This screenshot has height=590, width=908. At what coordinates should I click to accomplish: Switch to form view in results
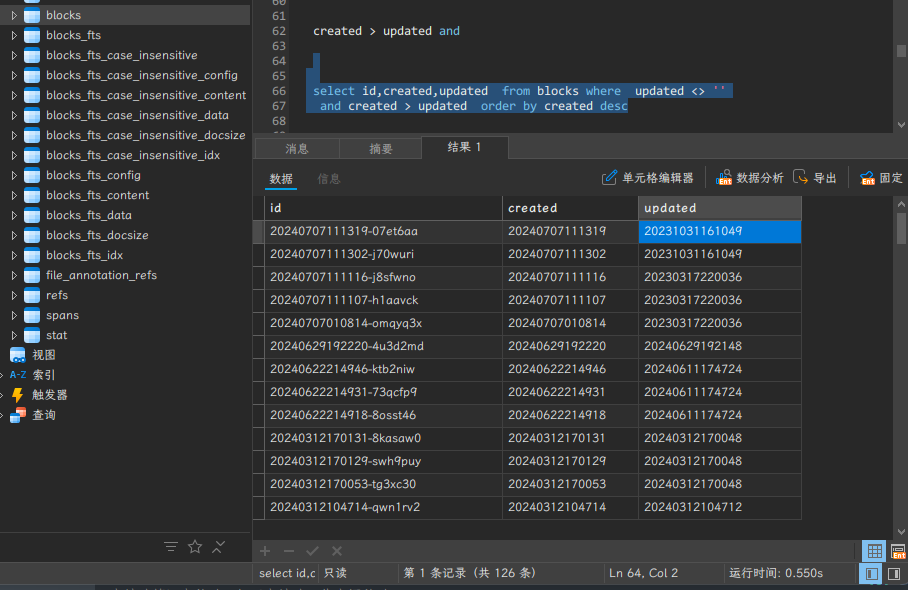[x=897, y=551]
